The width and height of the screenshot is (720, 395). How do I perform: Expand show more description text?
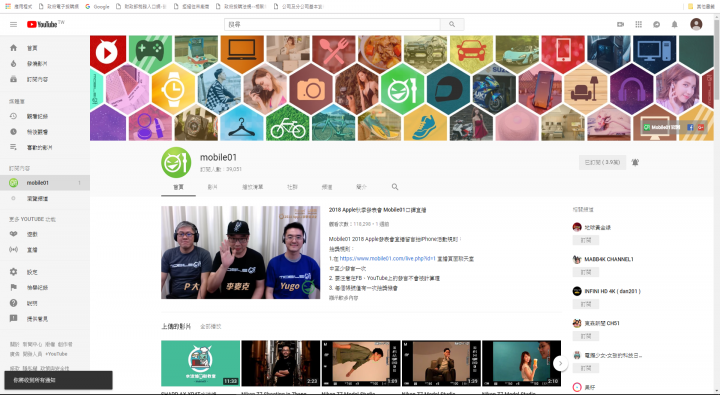(343, 298)
